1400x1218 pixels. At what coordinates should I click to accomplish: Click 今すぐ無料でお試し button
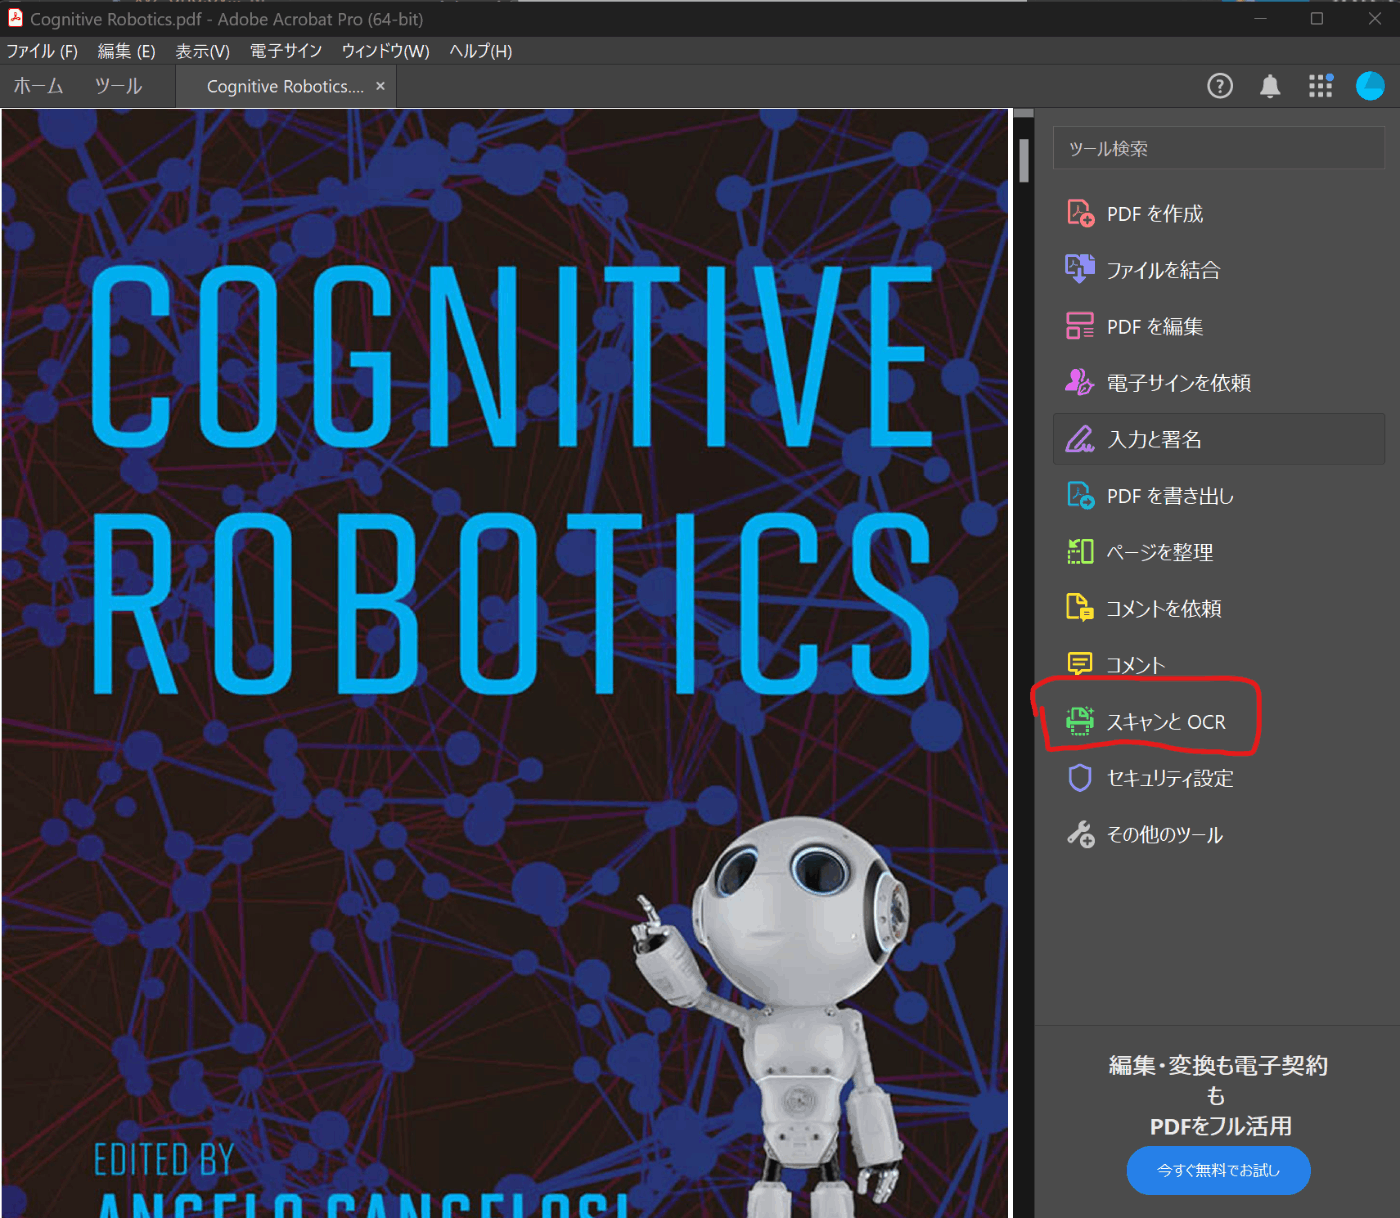click(1218, 1170)
